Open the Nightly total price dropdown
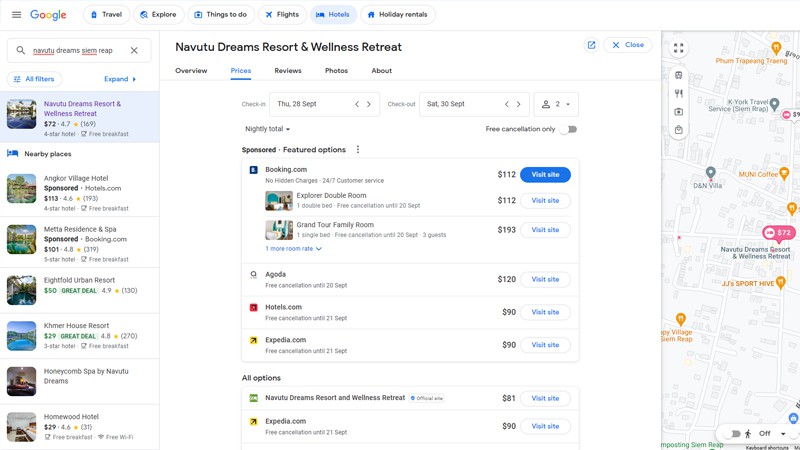The width and height of the screenshot is (800, 450). pos(267,129)
